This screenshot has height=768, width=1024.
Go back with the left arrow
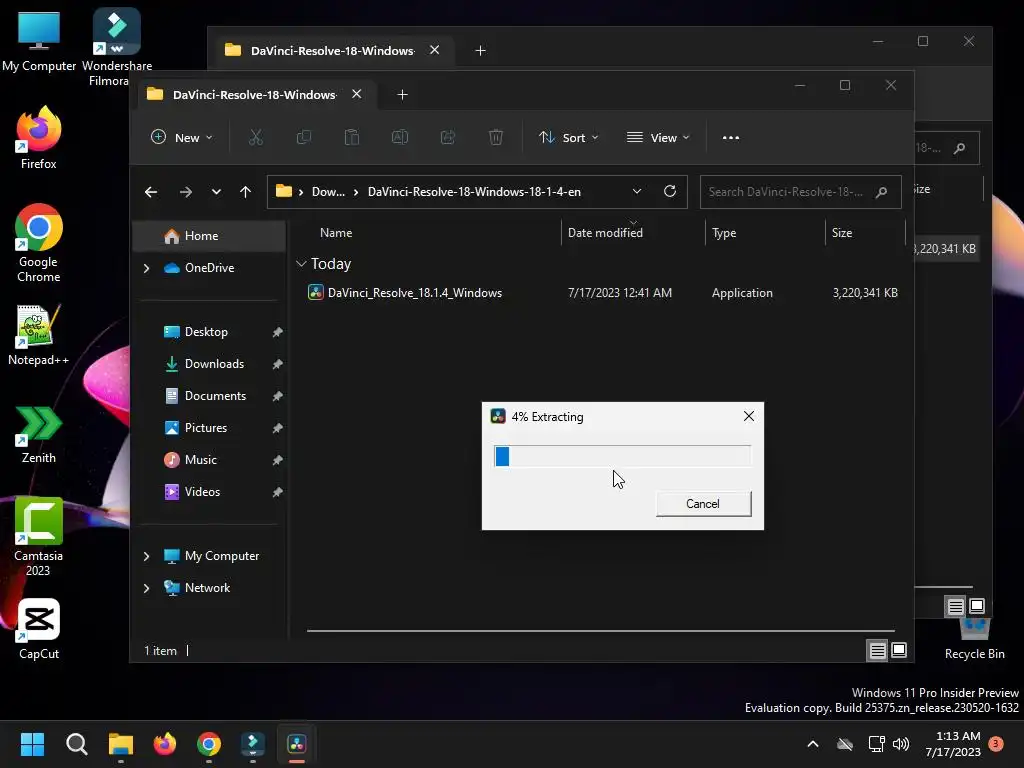(151, 192)
